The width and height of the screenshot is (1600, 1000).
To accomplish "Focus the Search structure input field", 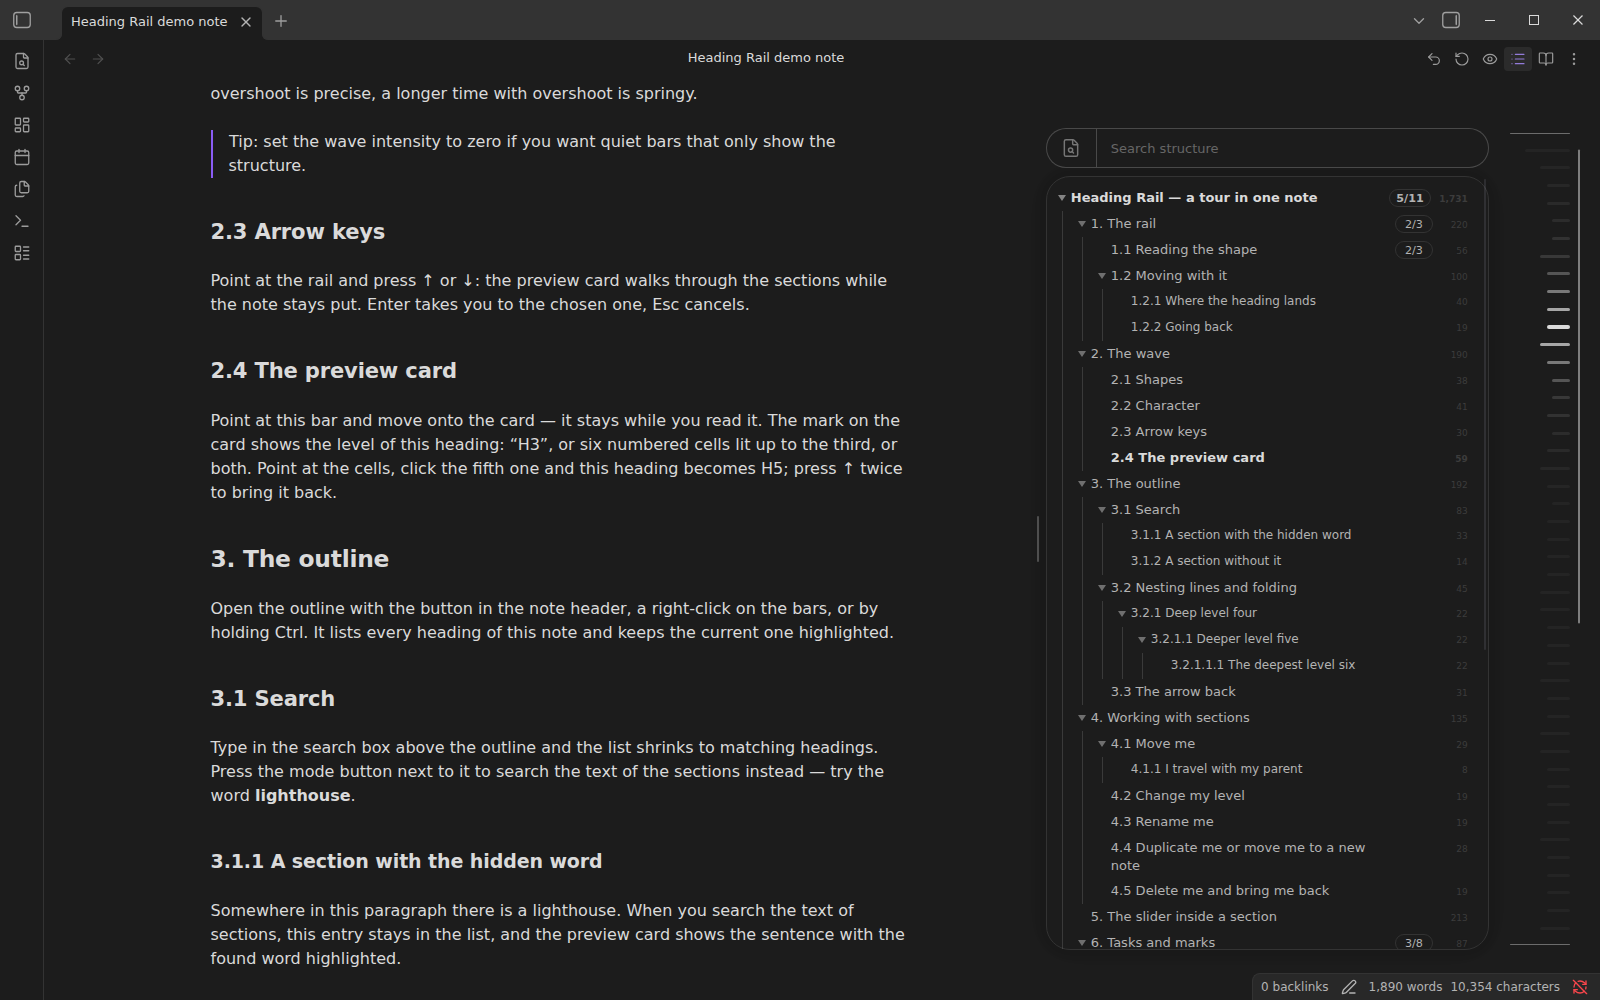I will tap(1291, 148).
